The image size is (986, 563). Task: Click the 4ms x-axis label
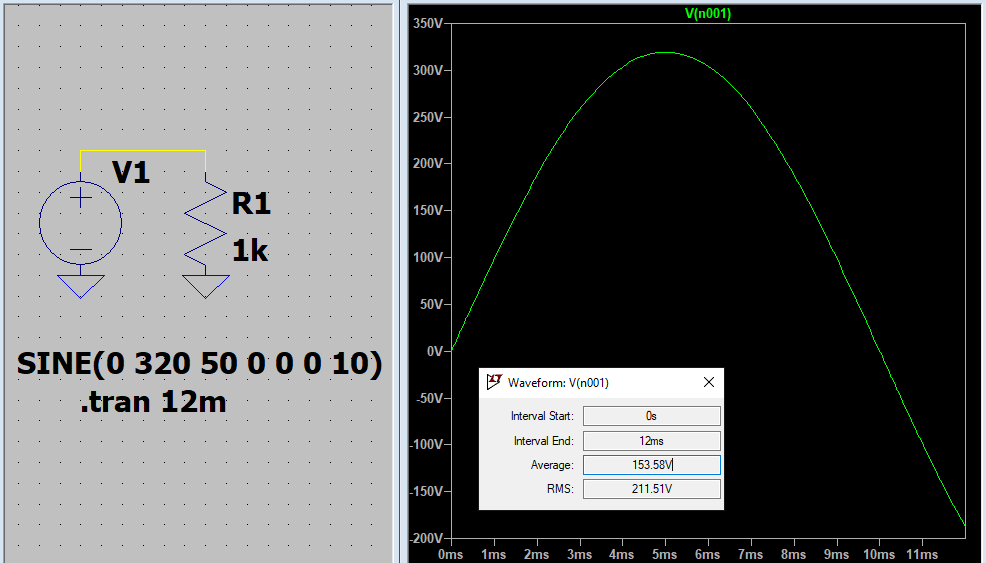point(622,554)
